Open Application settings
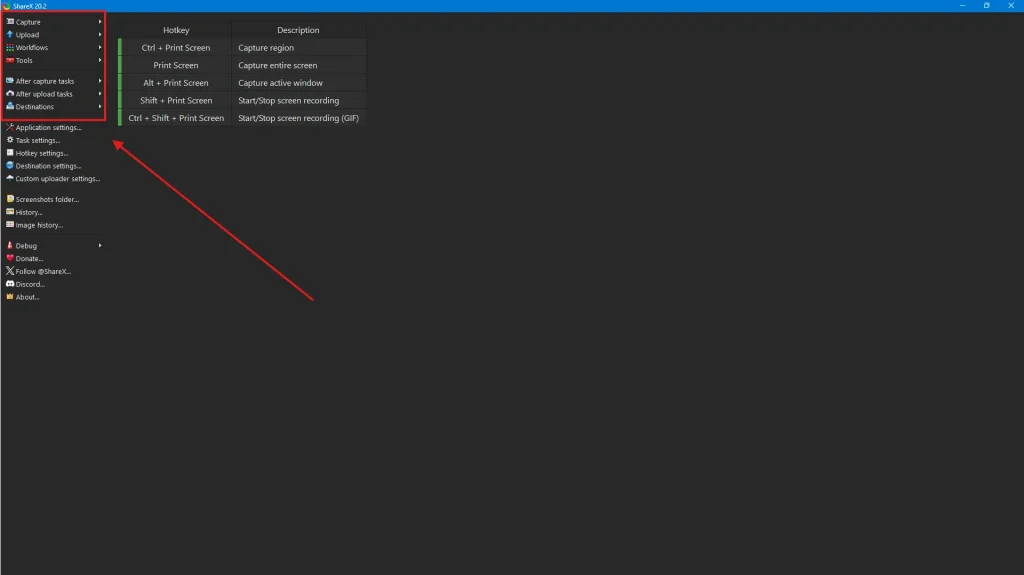1024x575 pixels. point(48,127)
